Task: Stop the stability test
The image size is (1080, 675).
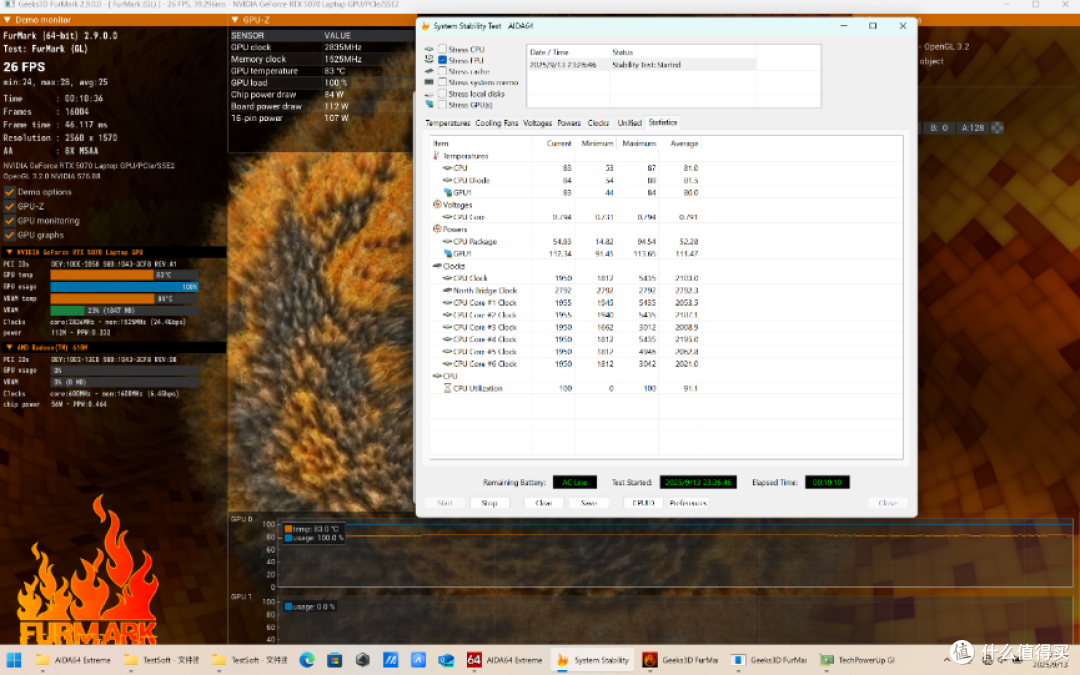Action: pos(489,503)
